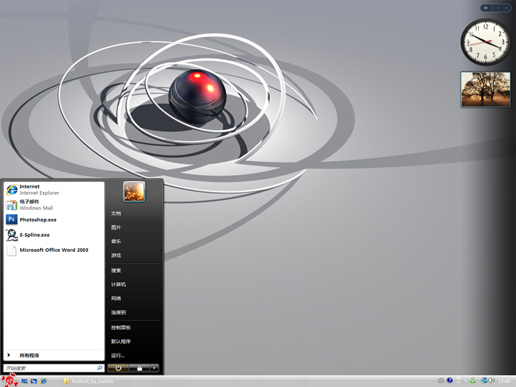Click the lock button in the Start menu
The width and height of the screenshot is (516, 387).
(139, 368)
